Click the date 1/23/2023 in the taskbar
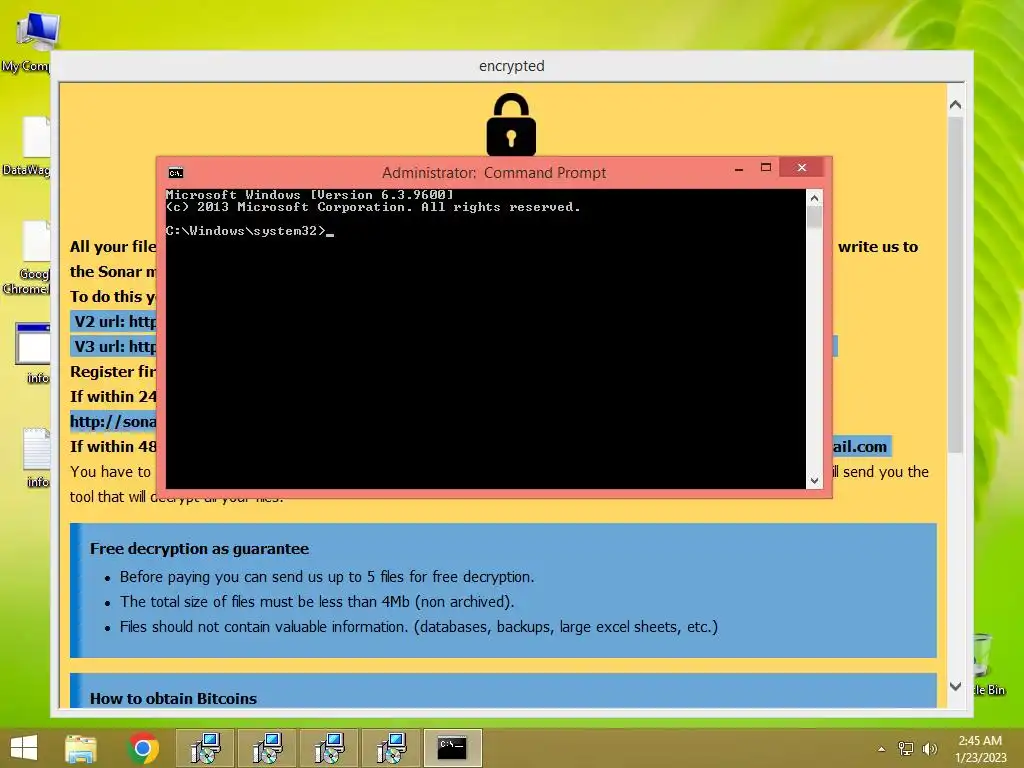This screenshot has height=768, width=1024. (x=980, y=758)
